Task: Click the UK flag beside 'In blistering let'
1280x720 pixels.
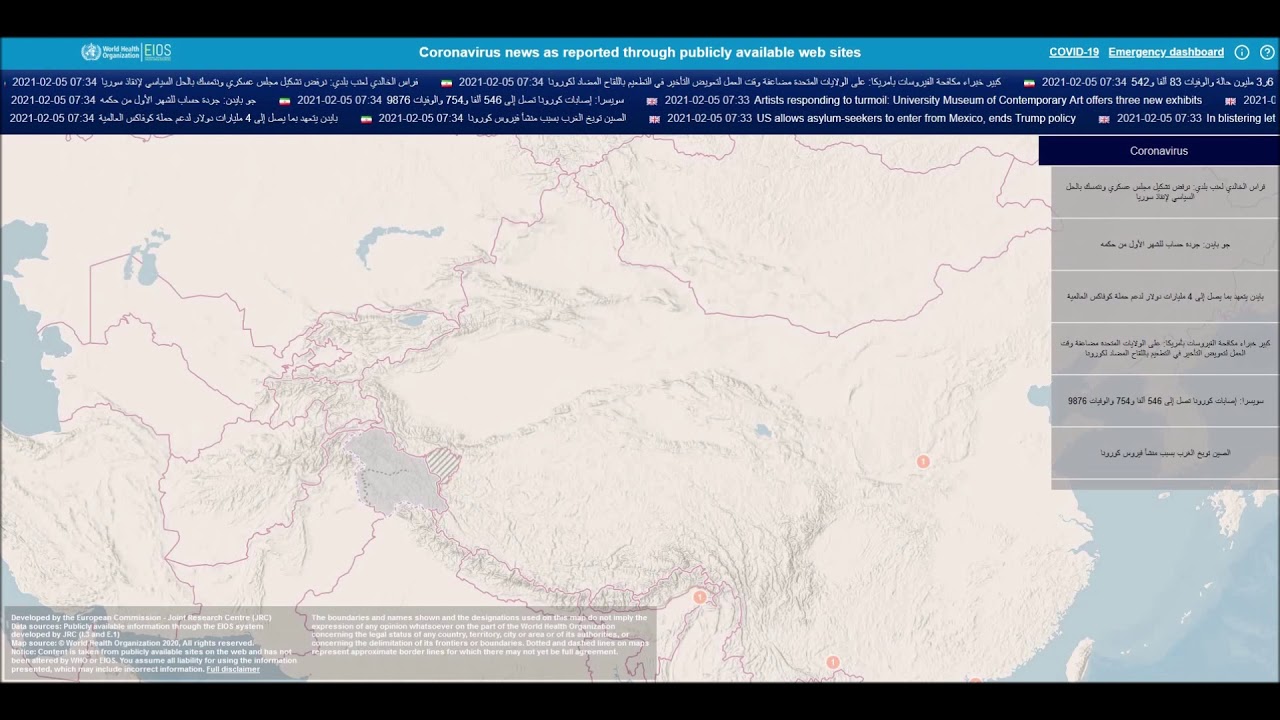Action: [1104, 119]
